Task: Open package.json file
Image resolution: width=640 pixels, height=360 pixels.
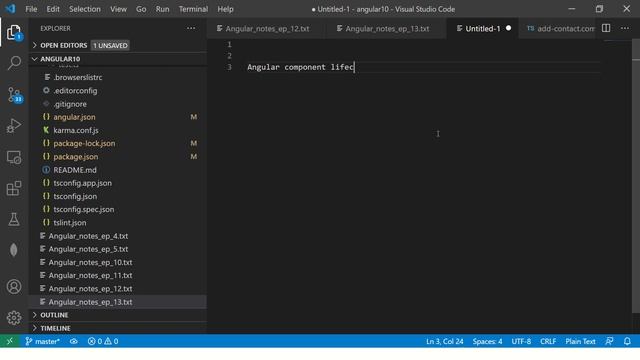Action: point(76,157)
